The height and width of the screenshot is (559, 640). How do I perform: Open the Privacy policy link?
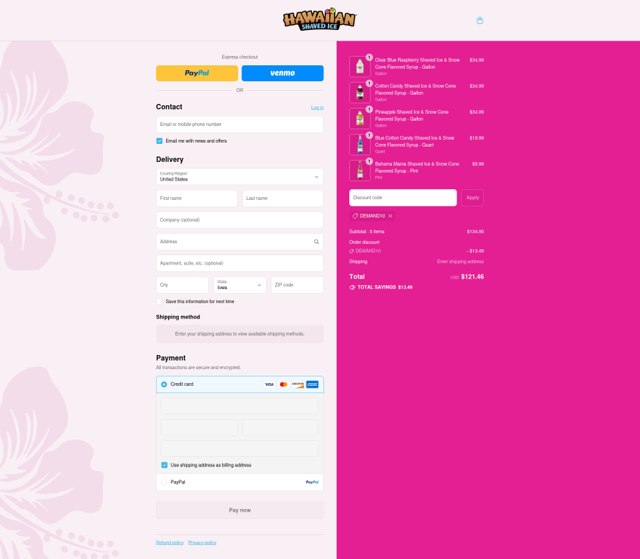pos(202,543)
